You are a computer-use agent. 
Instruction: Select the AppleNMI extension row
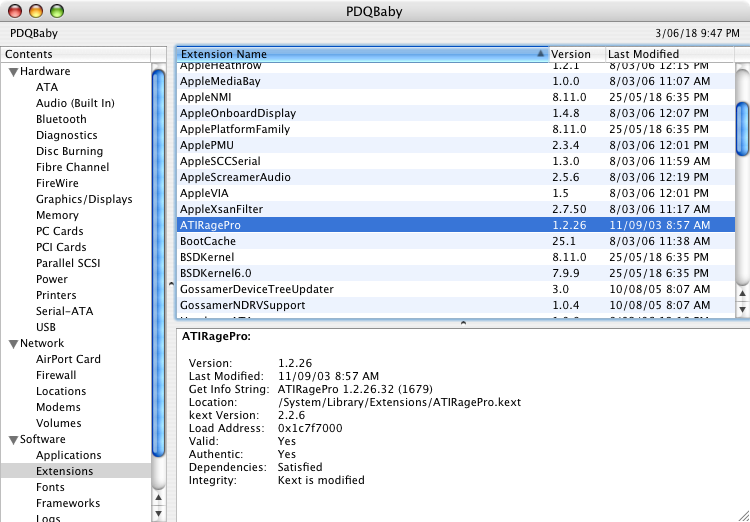click(x=456, y=97)
